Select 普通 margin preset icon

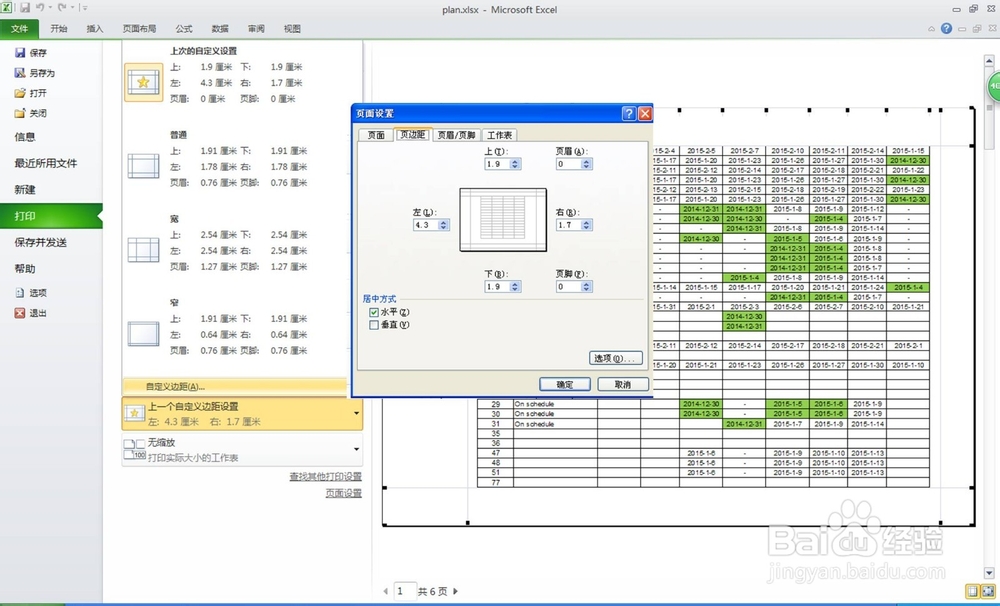pos(143,166)
